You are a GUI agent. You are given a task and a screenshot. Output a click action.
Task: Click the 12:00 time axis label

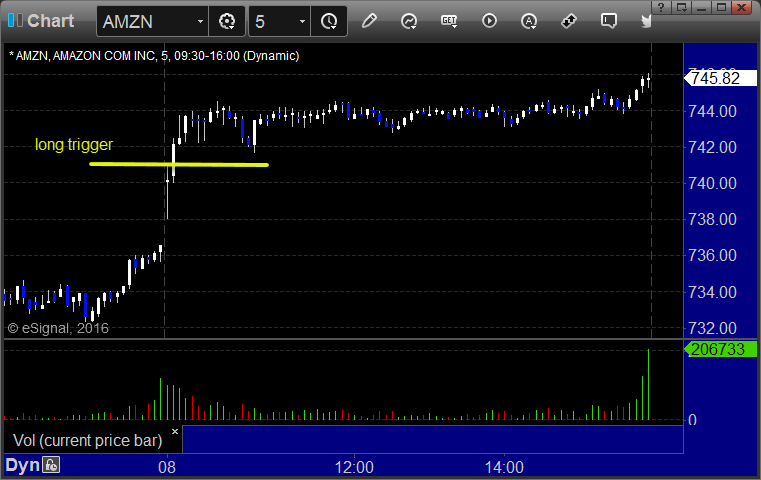tap(354, 467)
